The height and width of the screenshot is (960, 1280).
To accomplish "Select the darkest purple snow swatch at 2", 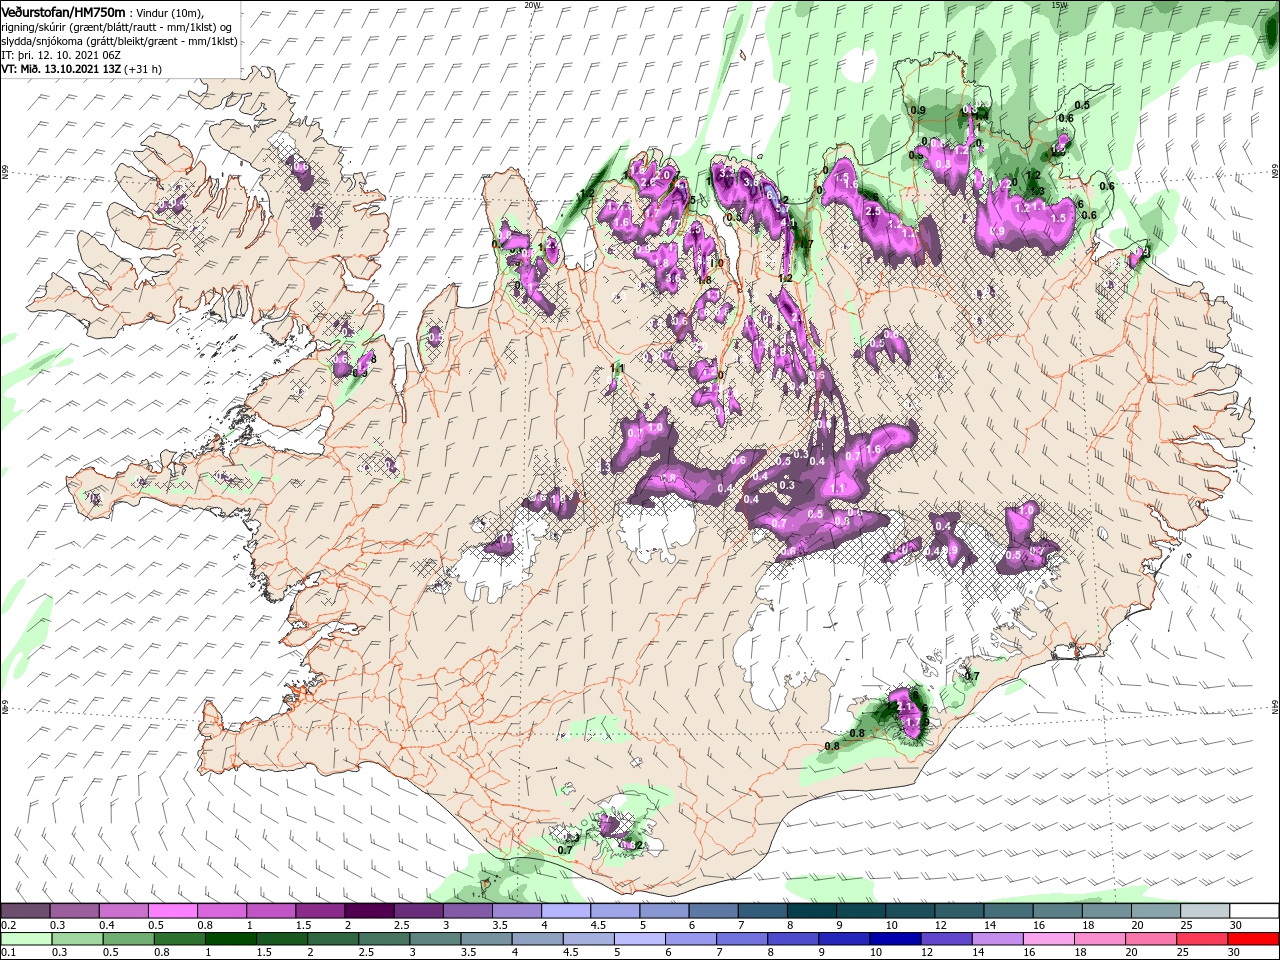I will 369,910.
